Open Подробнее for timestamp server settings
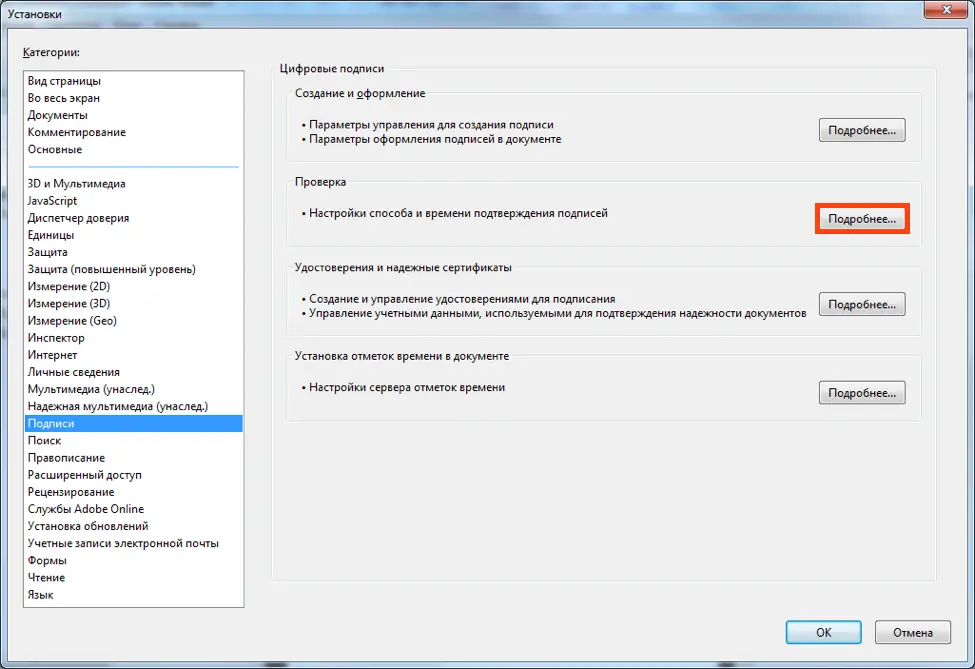 coord(862,392)
